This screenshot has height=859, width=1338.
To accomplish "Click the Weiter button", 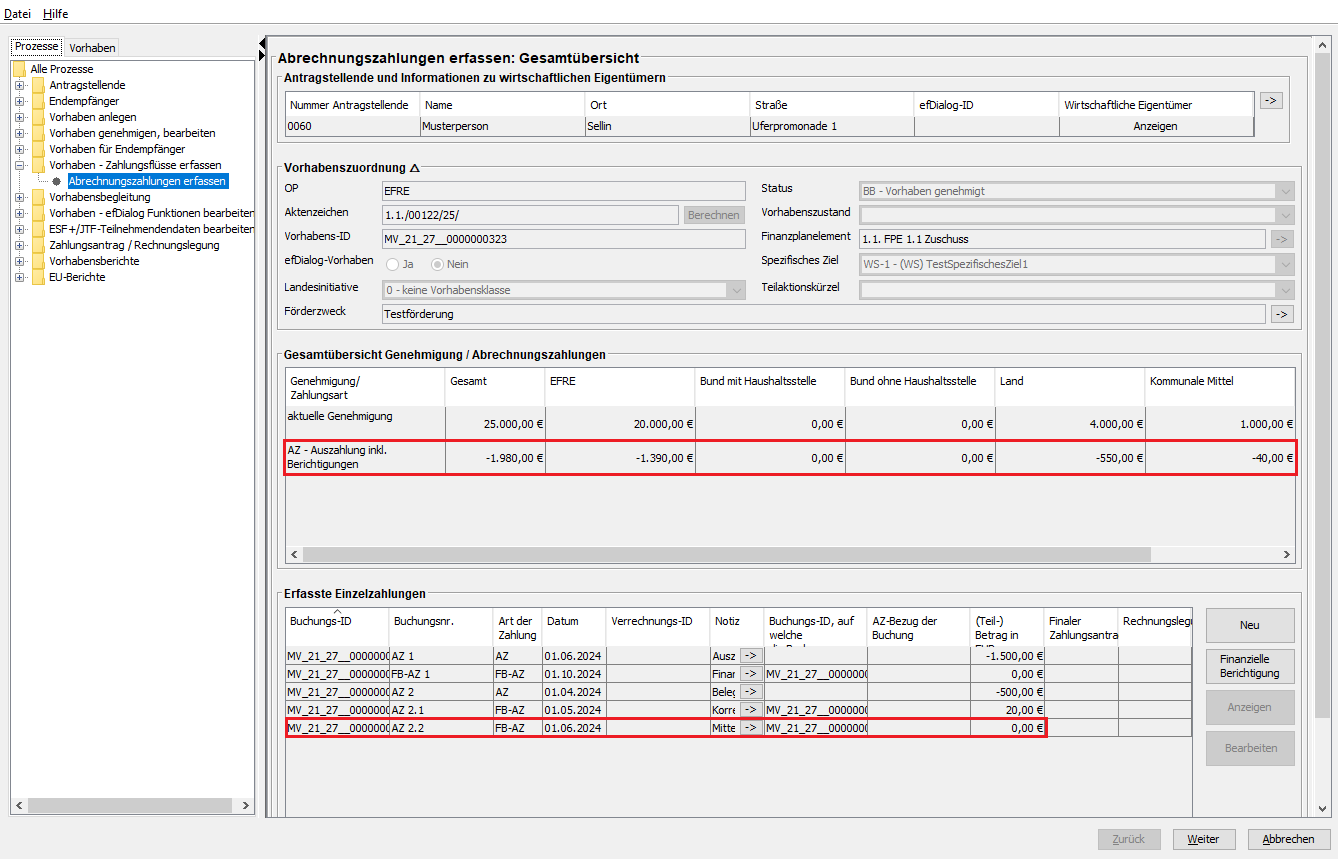I will tap(1204, 839).
